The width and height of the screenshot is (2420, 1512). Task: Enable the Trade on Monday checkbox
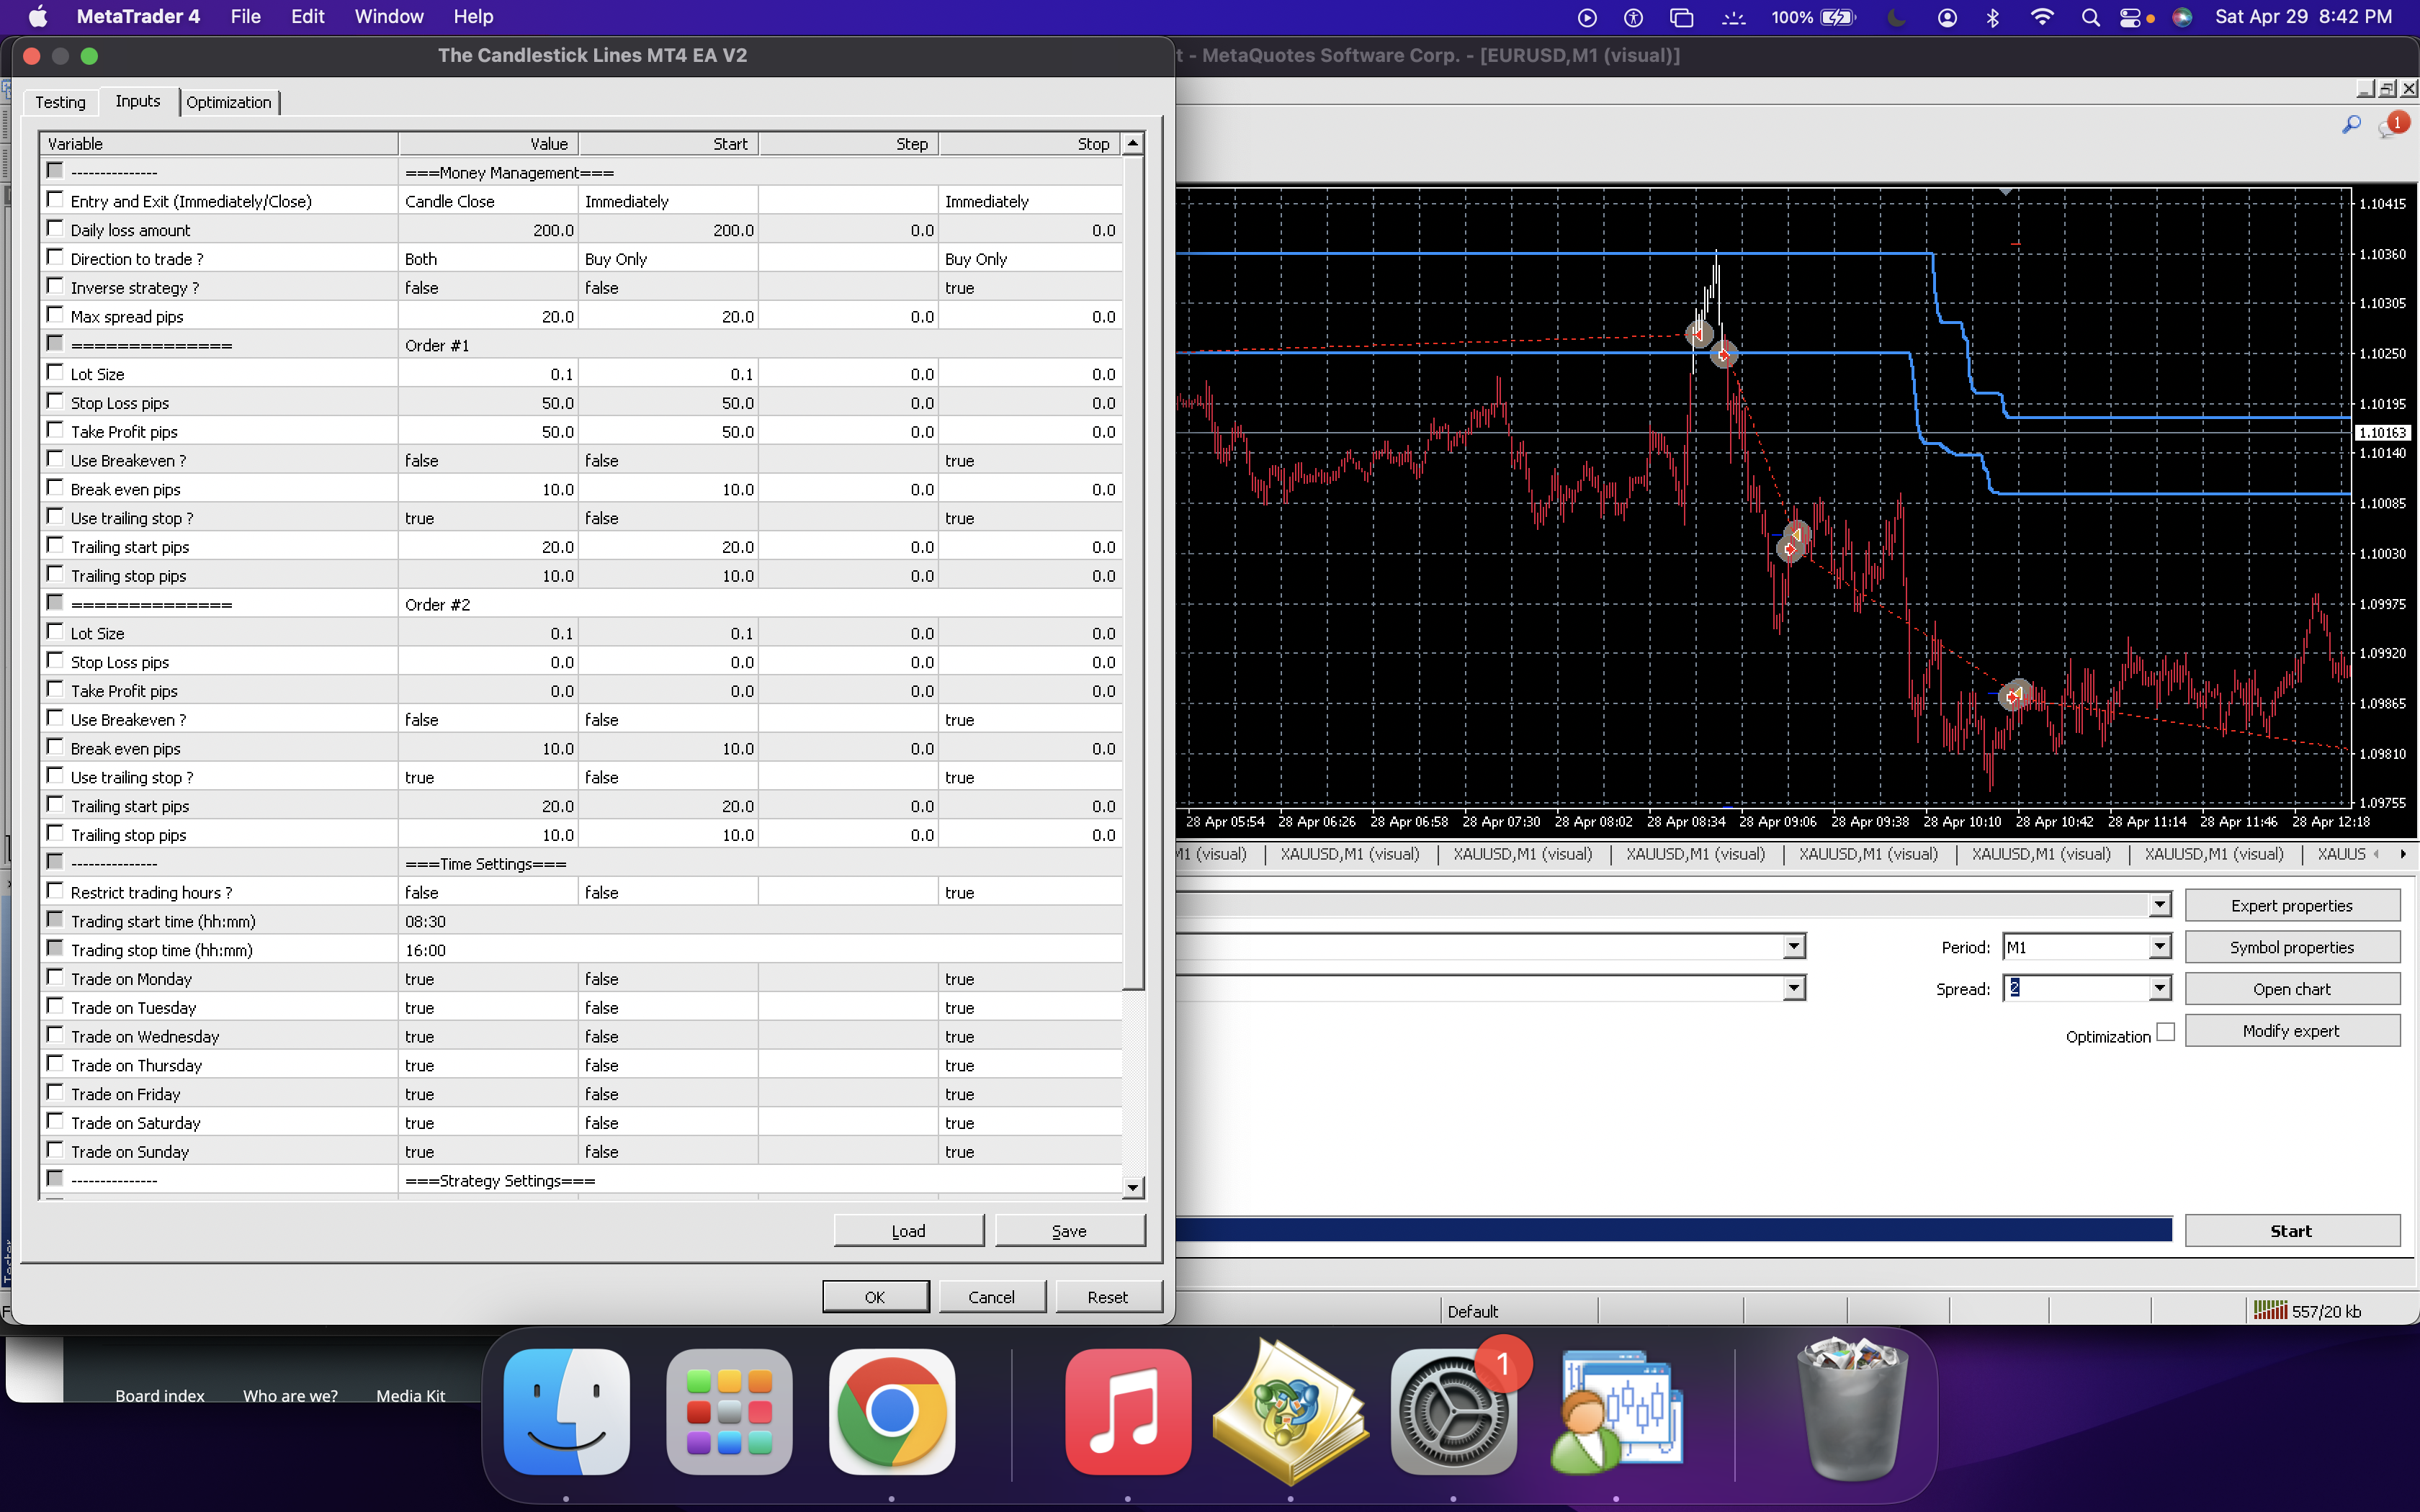coord(55,978)
